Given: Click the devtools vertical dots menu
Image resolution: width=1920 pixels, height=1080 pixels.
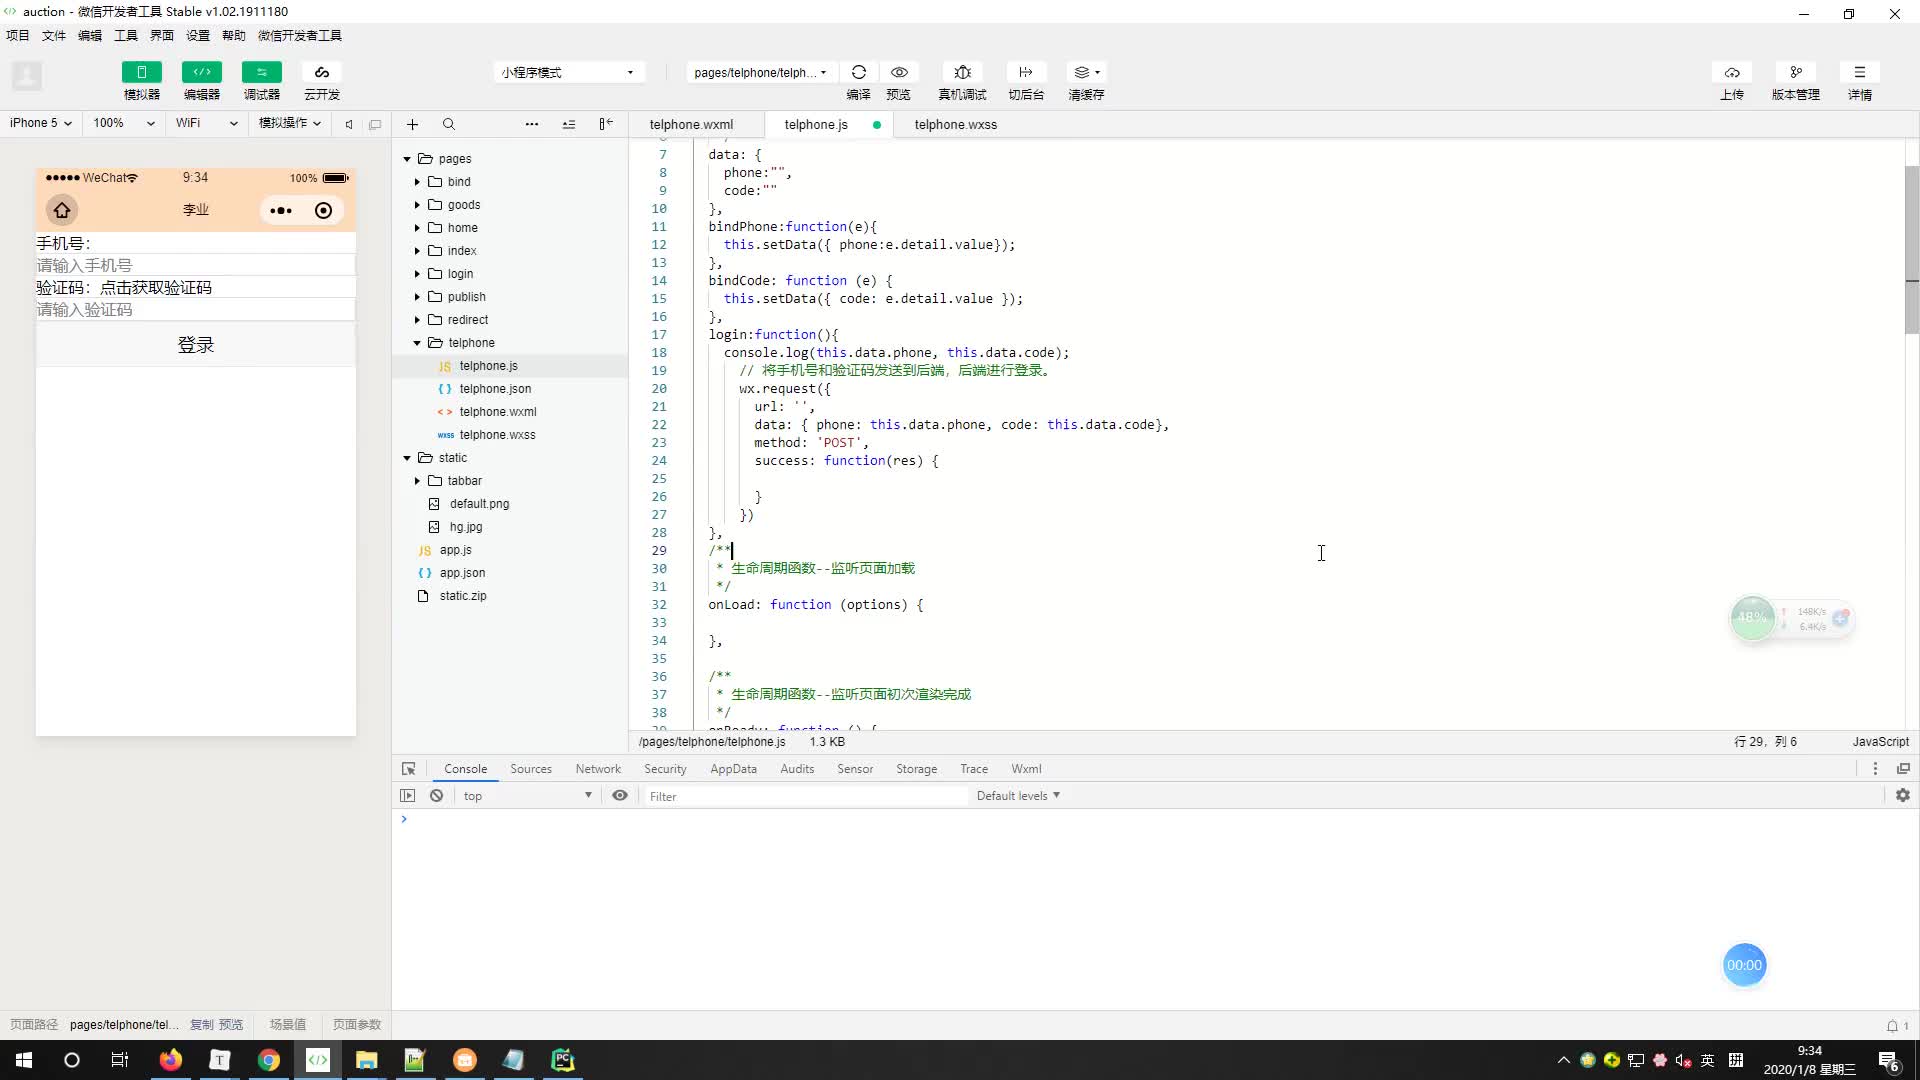Looking at the screenshot, I should tap(1875, 769).
